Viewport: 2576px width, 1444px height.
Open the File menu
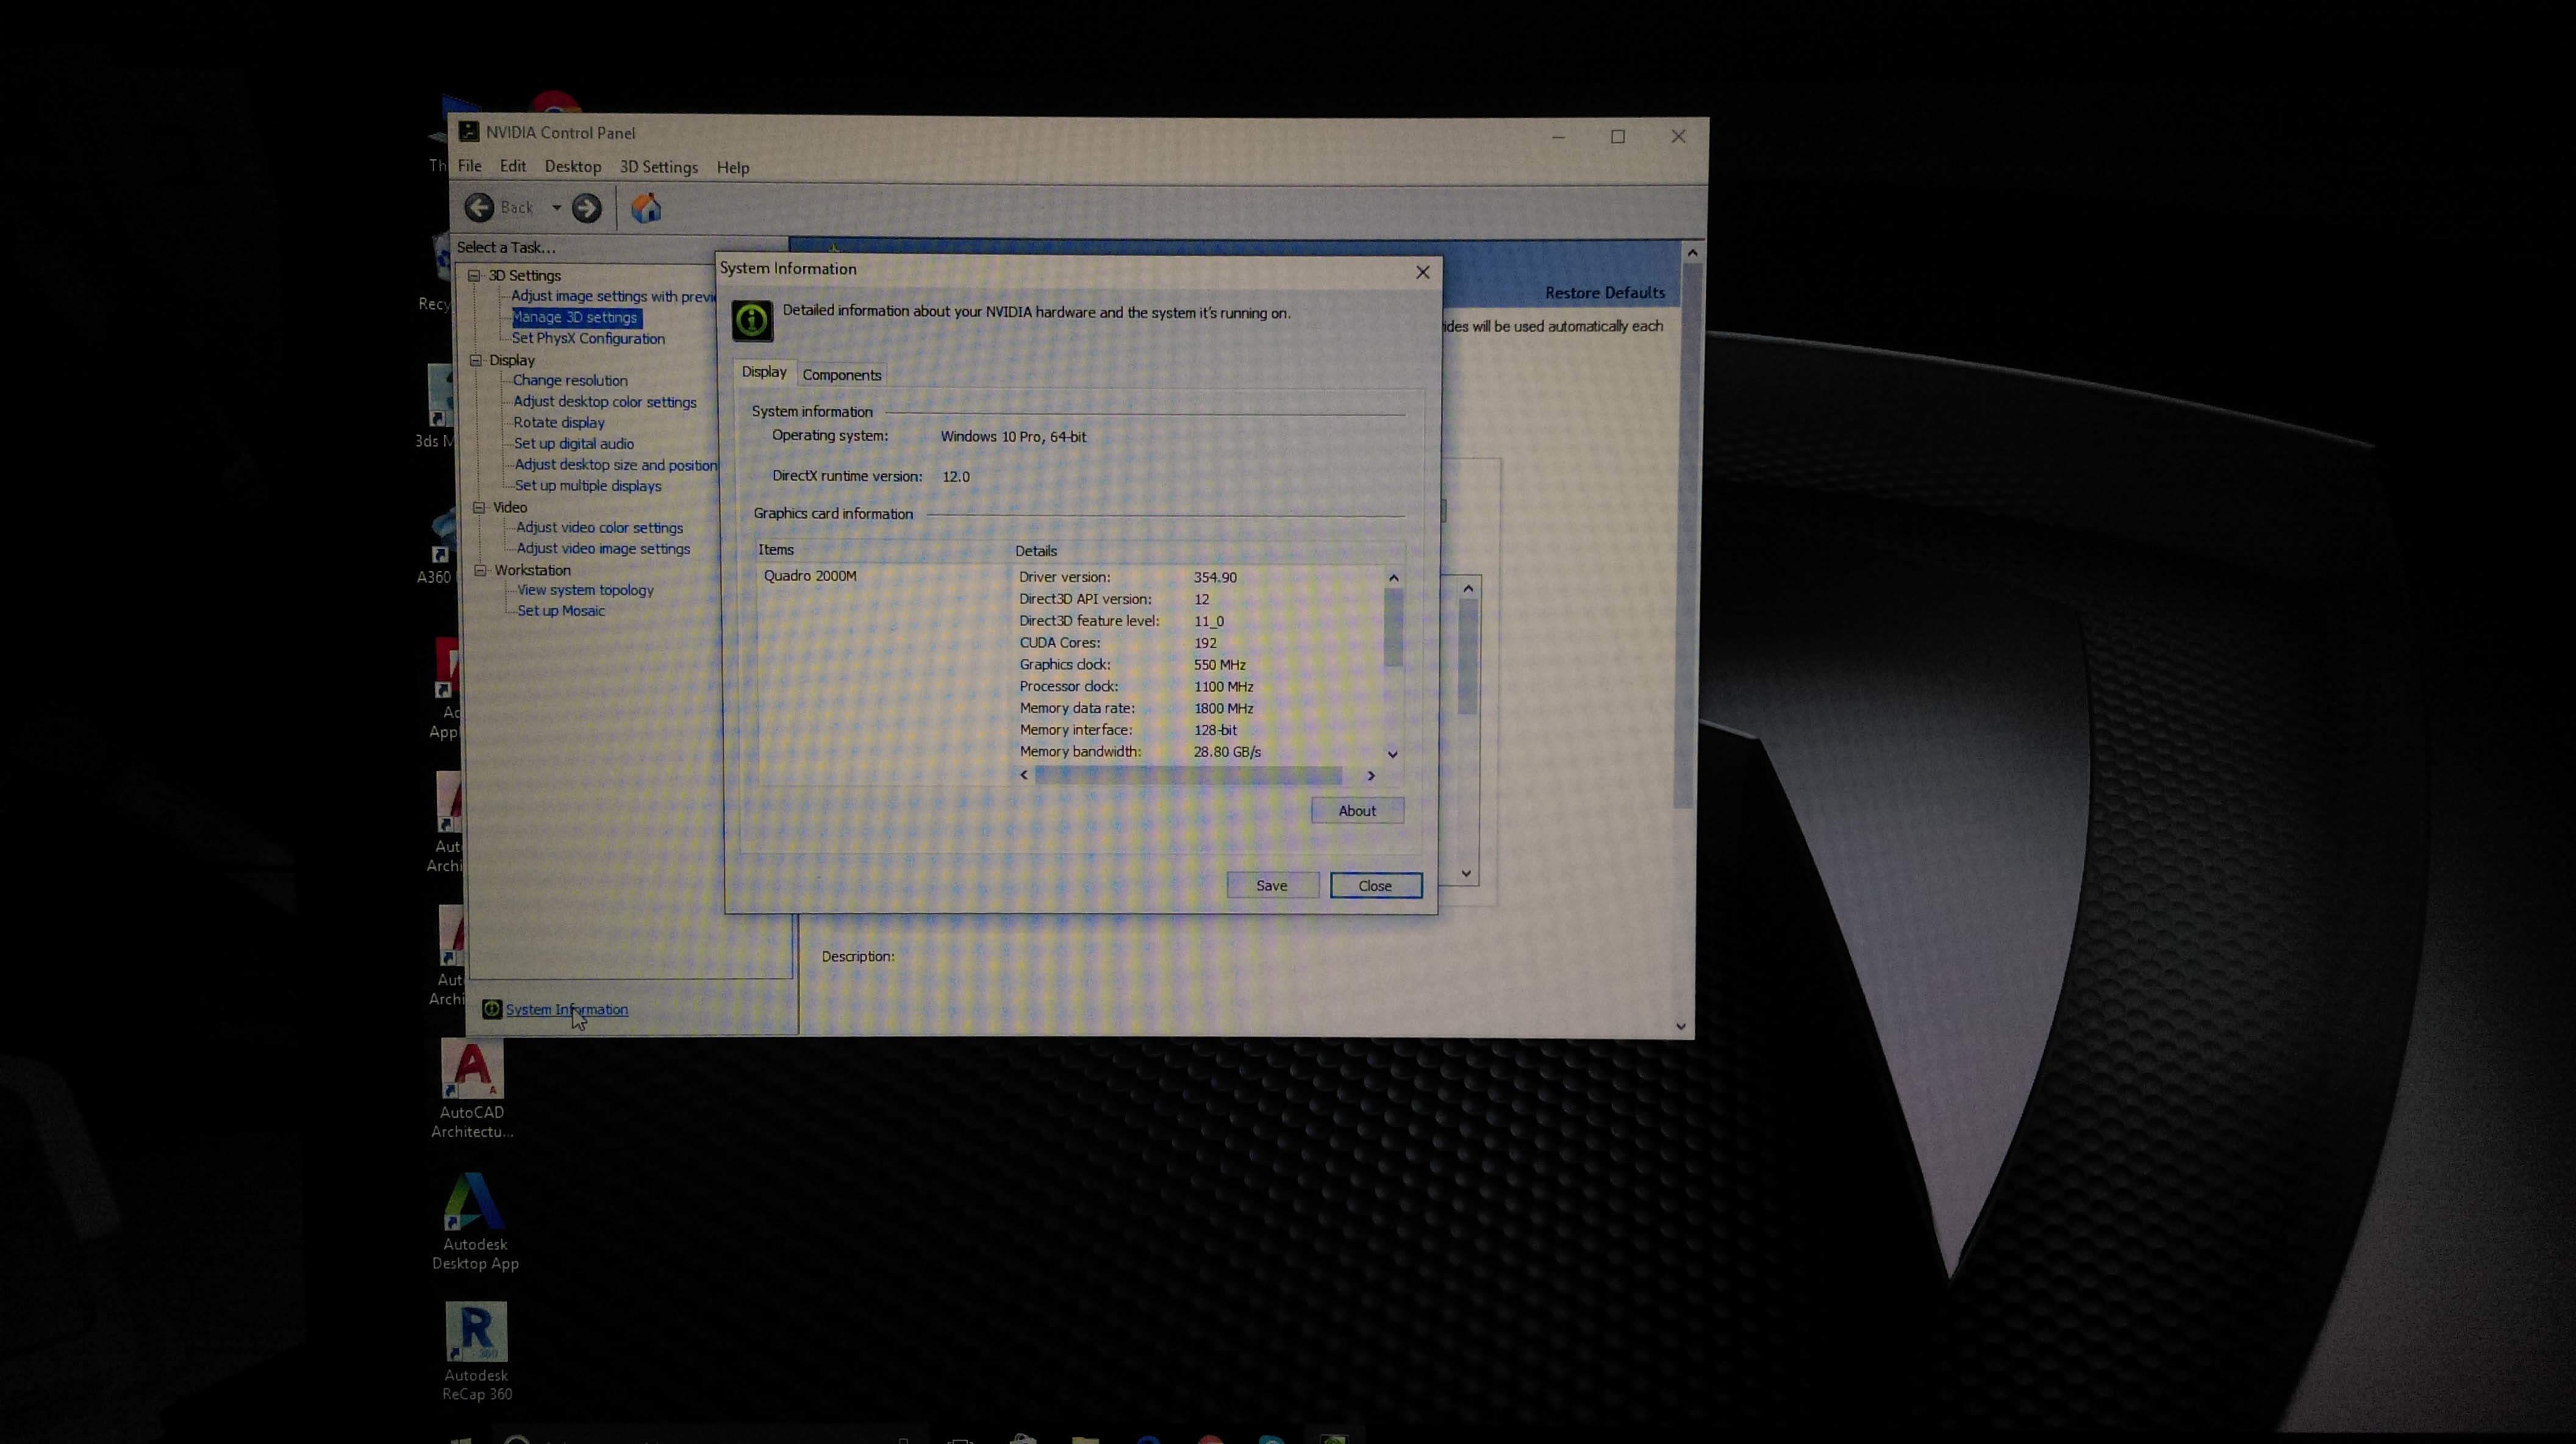click(x=470, y=166)
